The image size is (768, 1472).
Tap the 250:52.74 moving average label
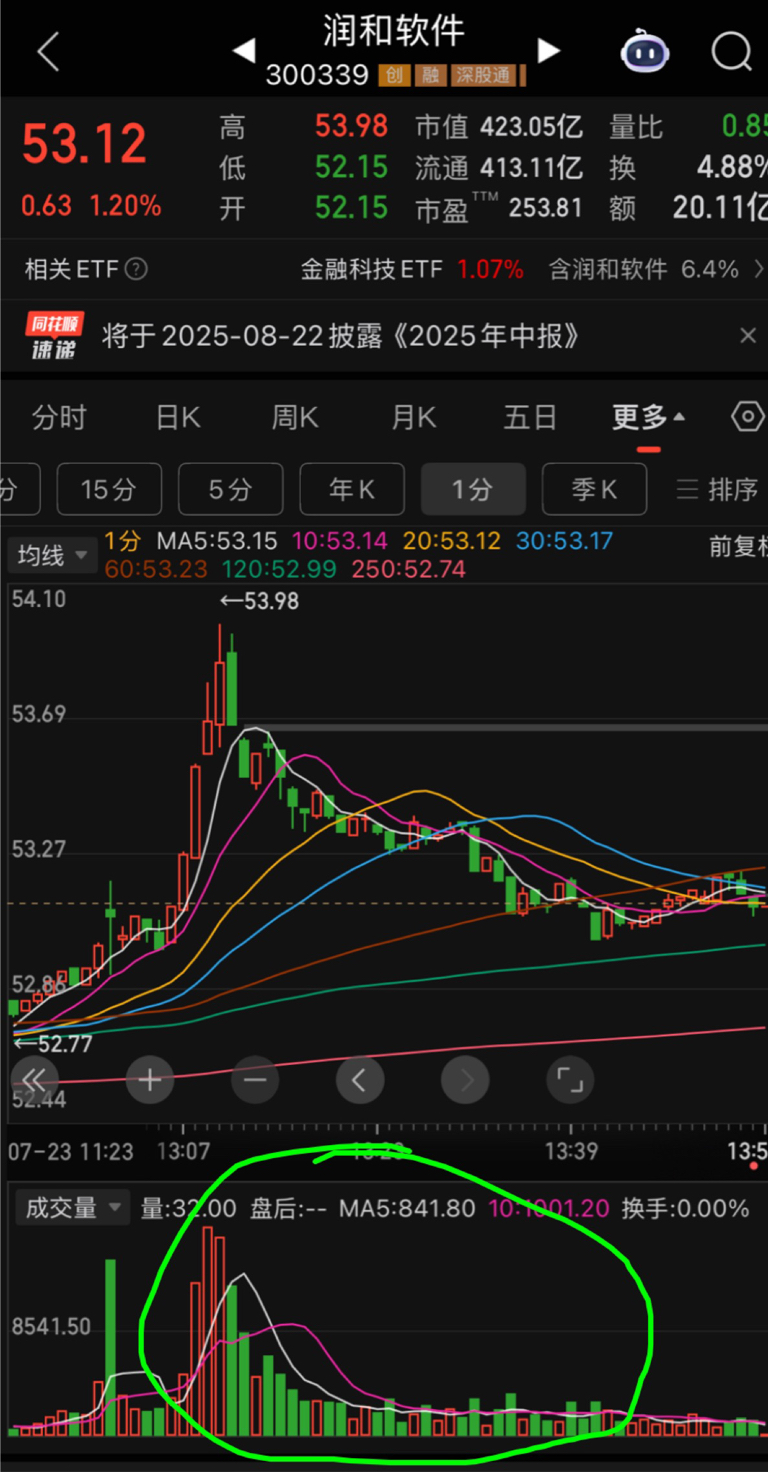tap(409, 569)
